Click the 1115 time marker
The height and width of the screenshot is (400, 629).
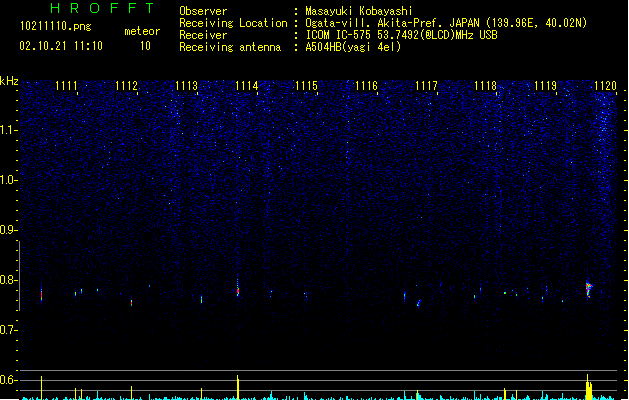306,86
